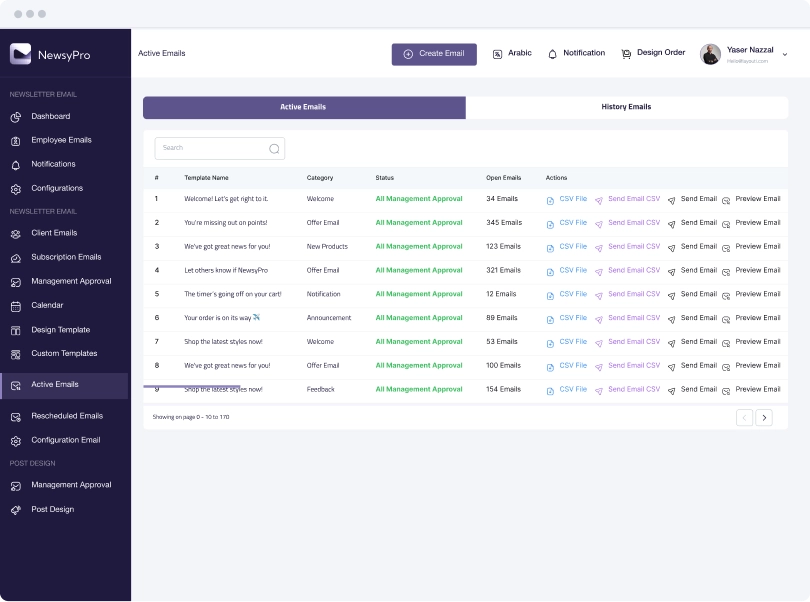
Task: Open Management Approval under Post Design
Action: click(x=71, y=485)
